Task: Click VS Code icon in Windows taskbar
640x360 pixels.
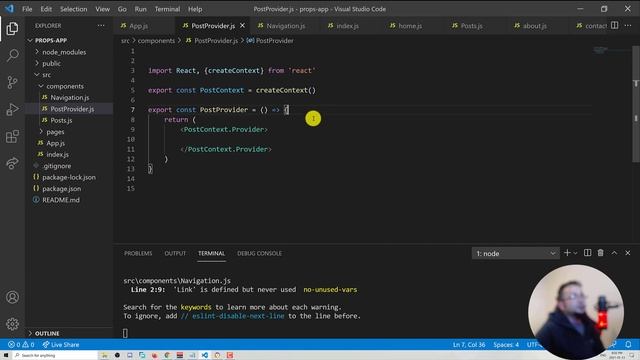Action: click(204, 356)
